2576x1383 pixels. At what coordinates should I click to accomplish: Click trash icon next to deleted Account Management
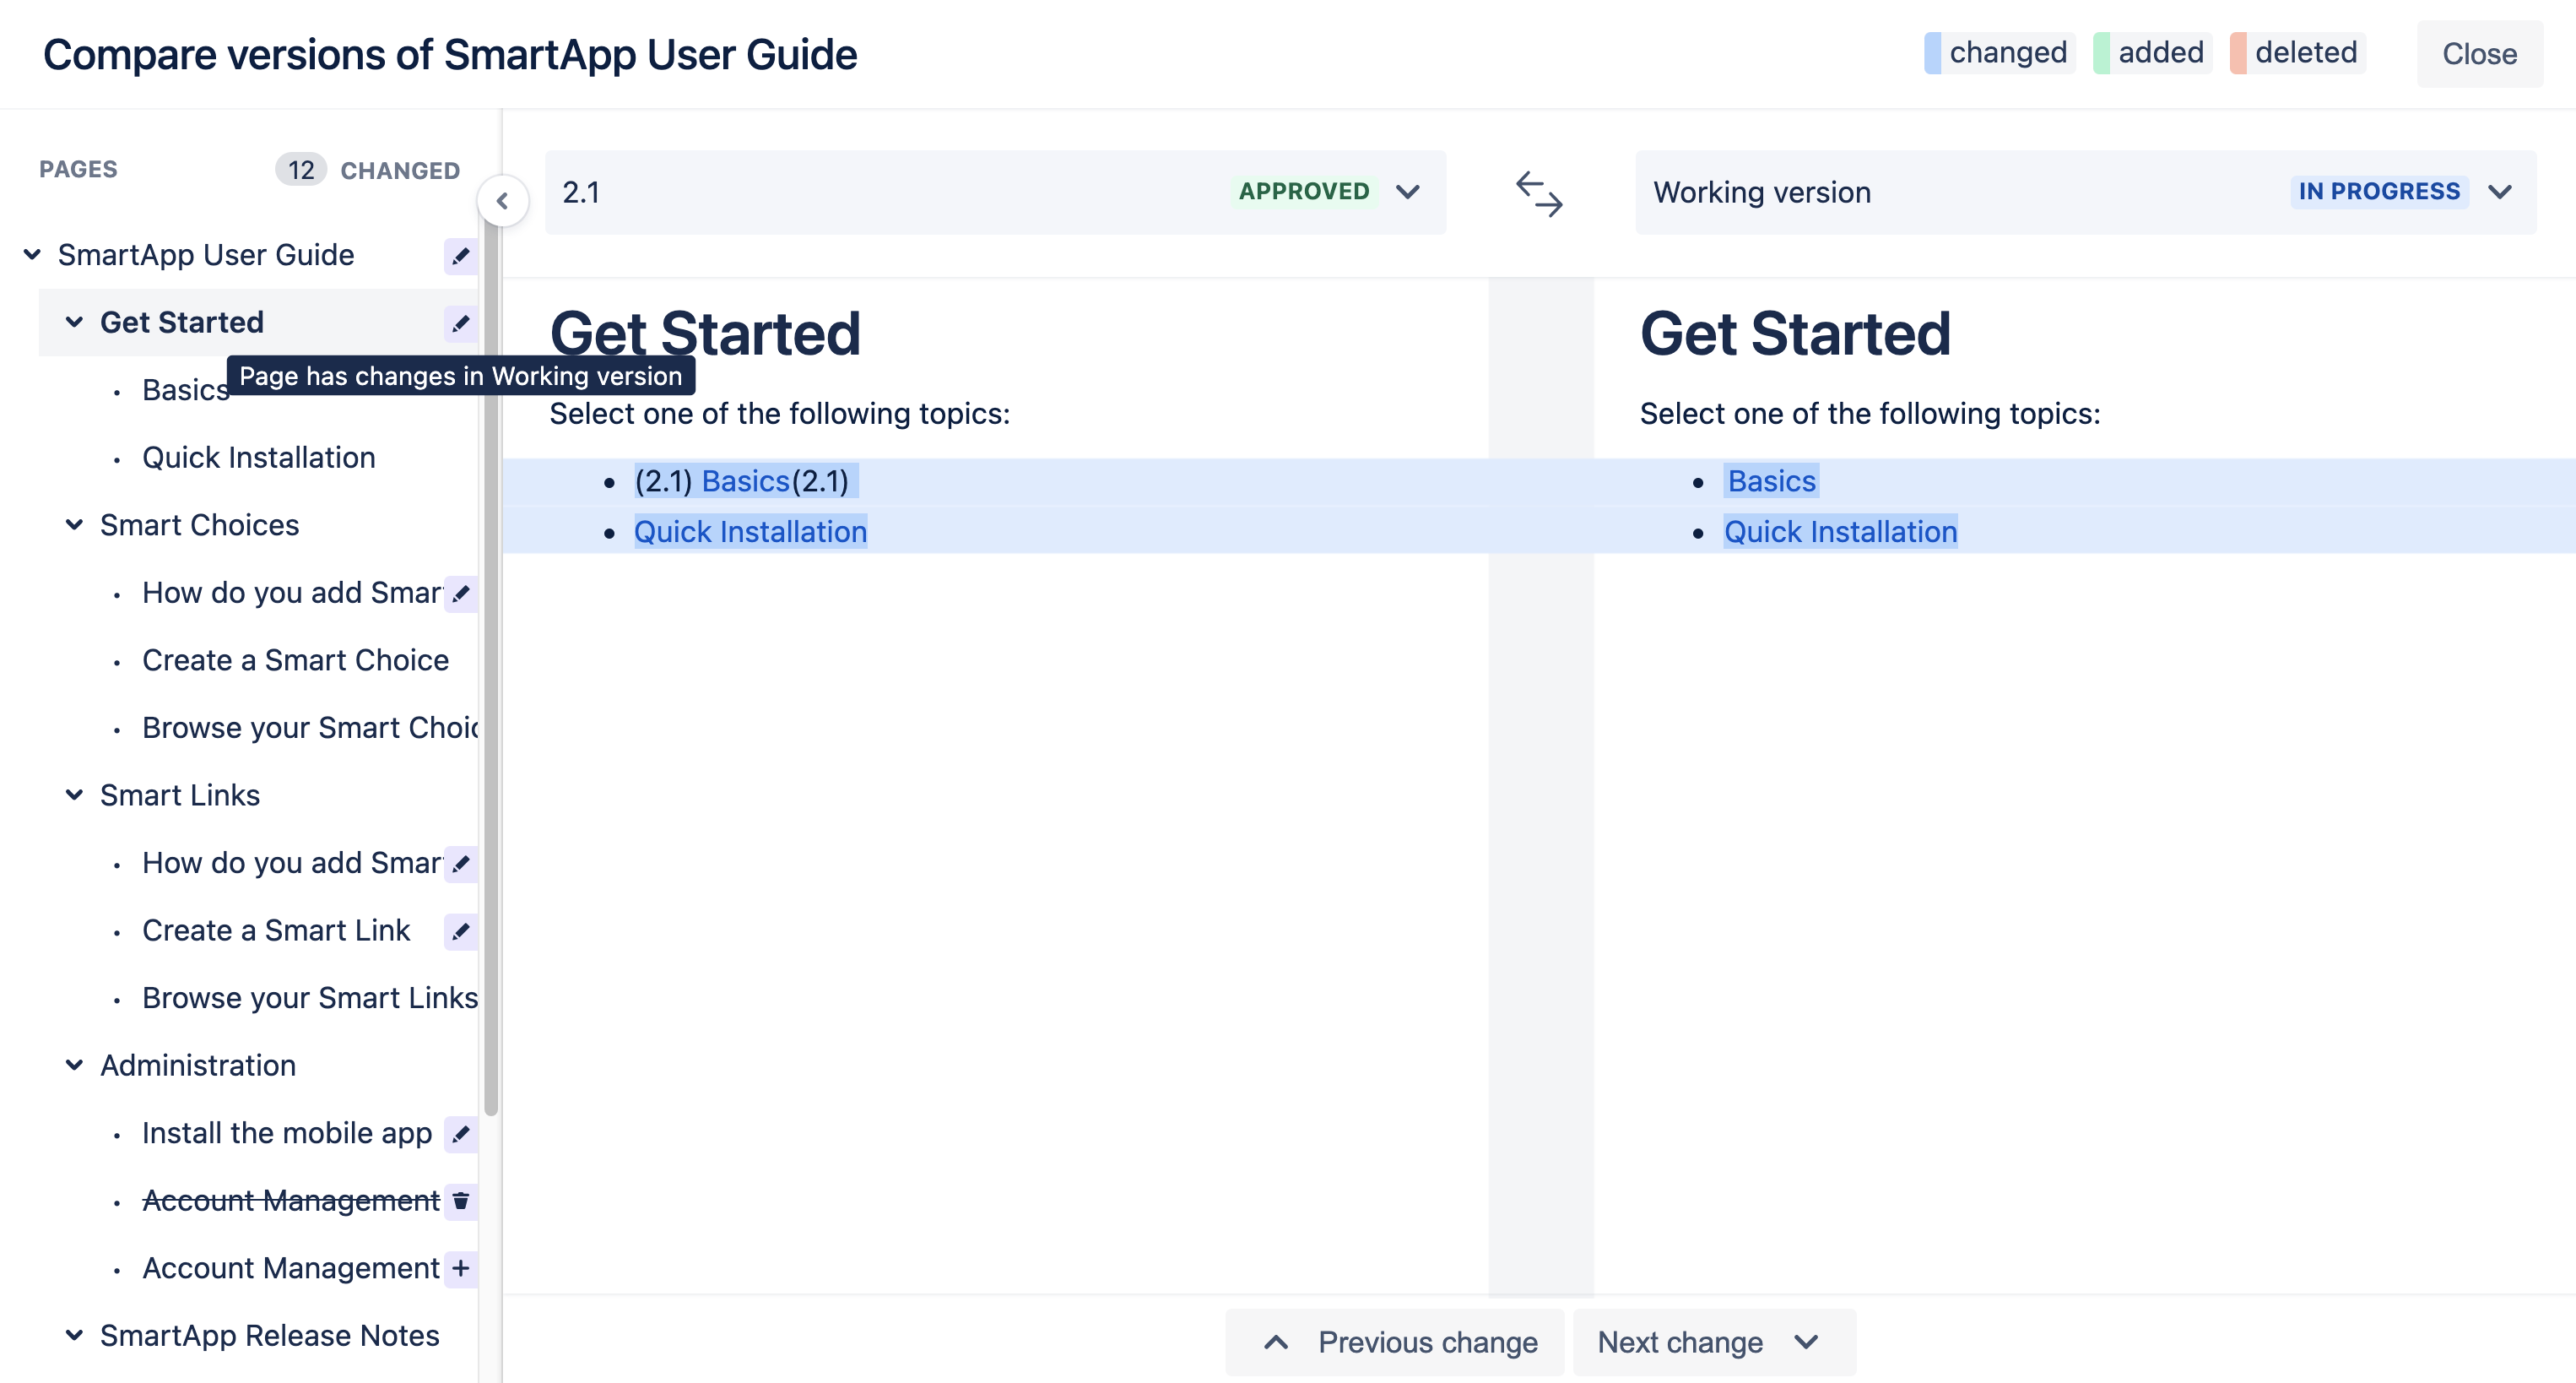tap(460, 1200)
